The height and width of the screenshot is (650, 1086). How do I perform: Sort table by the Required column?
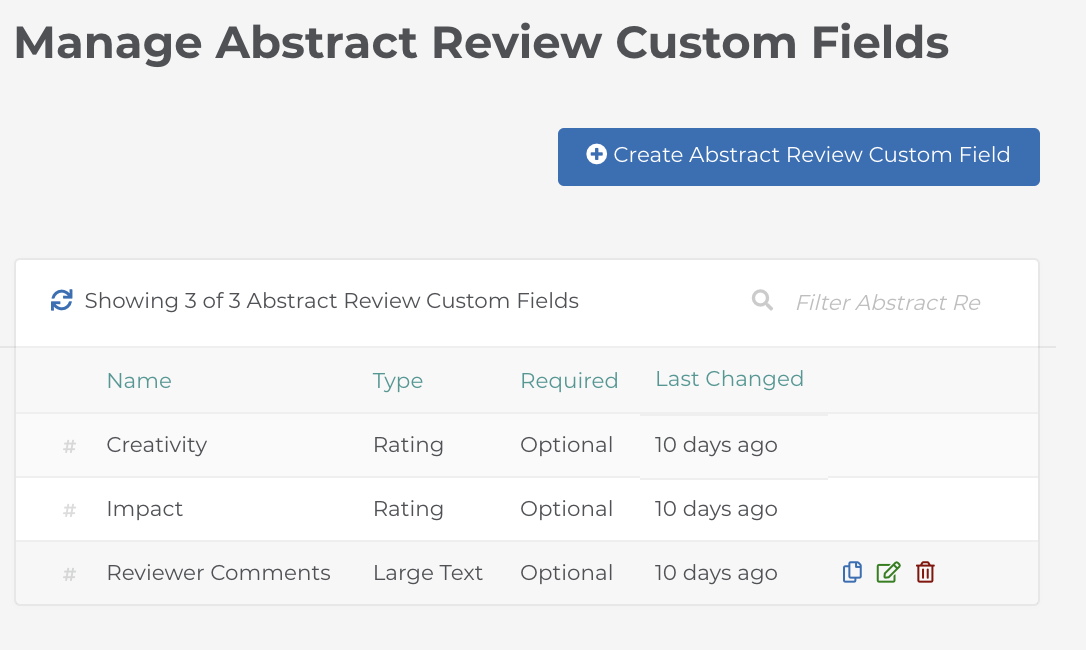point(569,381)
